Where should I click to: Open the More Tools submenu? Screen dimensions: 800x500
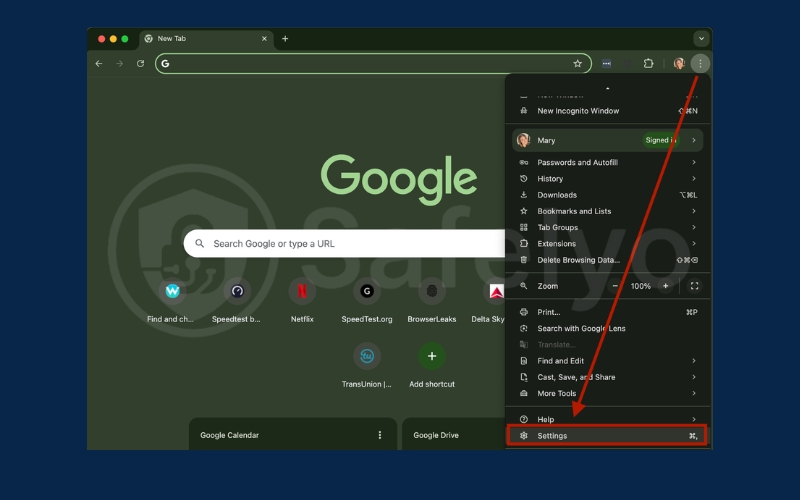(x=607, y=393)
